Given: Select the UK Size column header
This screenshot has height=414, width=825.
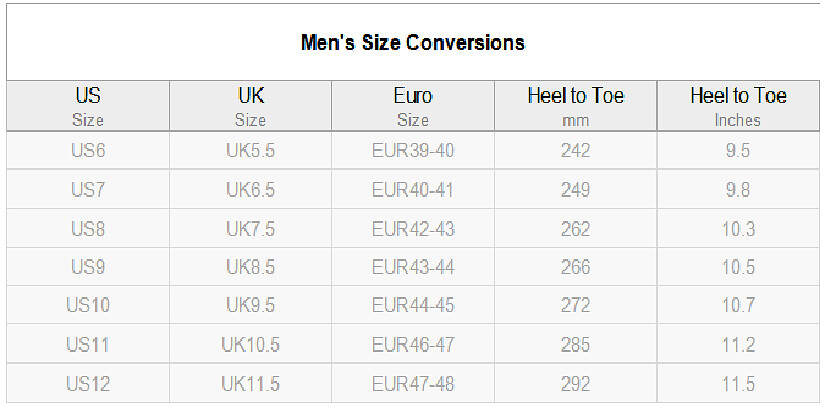Looking at the screenshot, I should pos(250,107).
